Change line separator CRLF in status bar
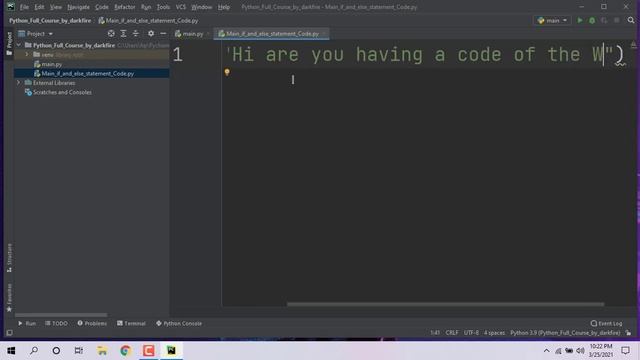The width and height of the screenshot is (640, 360). coord(452,333)
